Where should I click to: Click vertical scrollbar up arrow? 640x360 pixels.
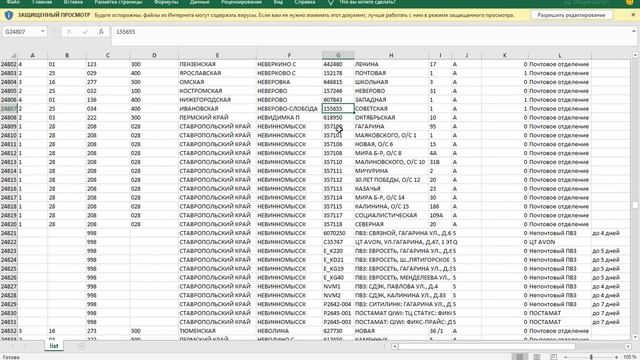pos(635,55)
